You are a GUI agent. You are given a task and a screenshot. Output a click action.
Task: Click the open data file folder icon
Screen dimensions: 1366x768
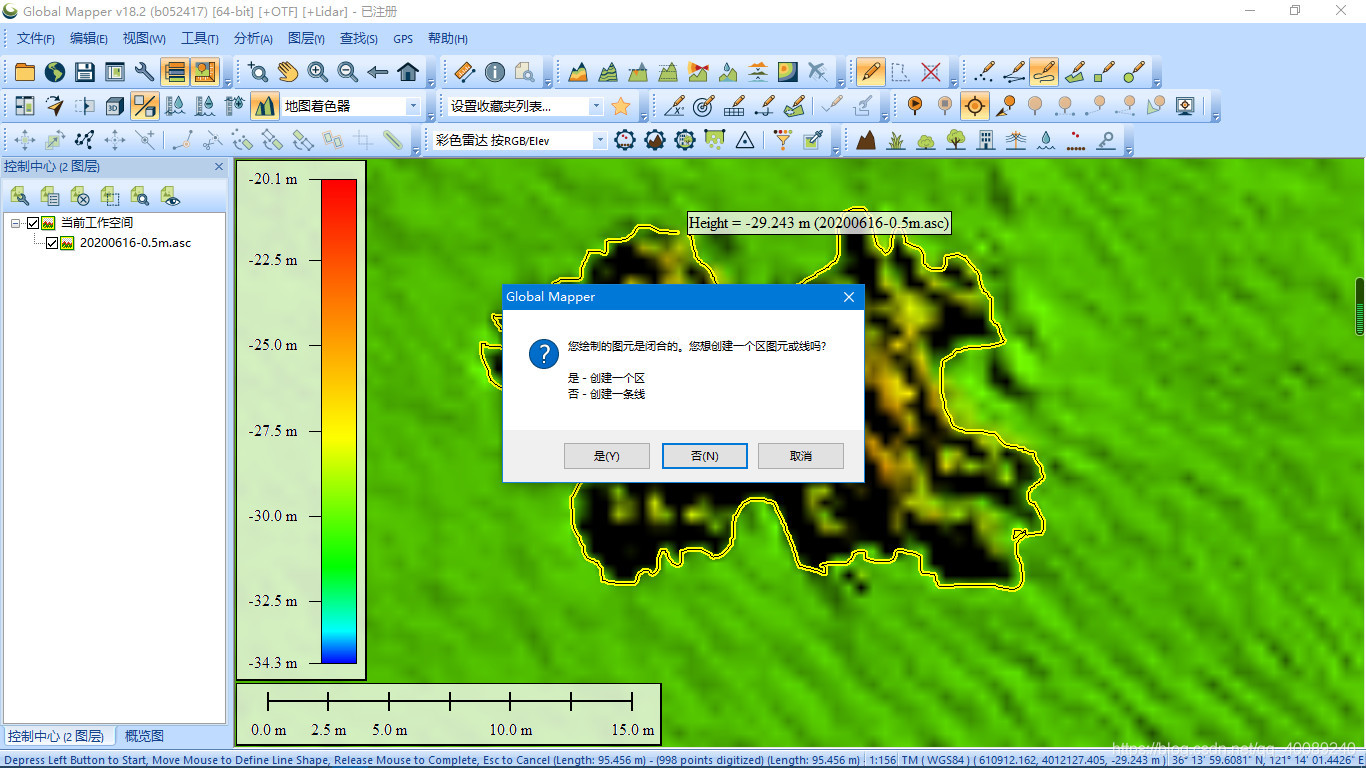click(x=25, y=72)
